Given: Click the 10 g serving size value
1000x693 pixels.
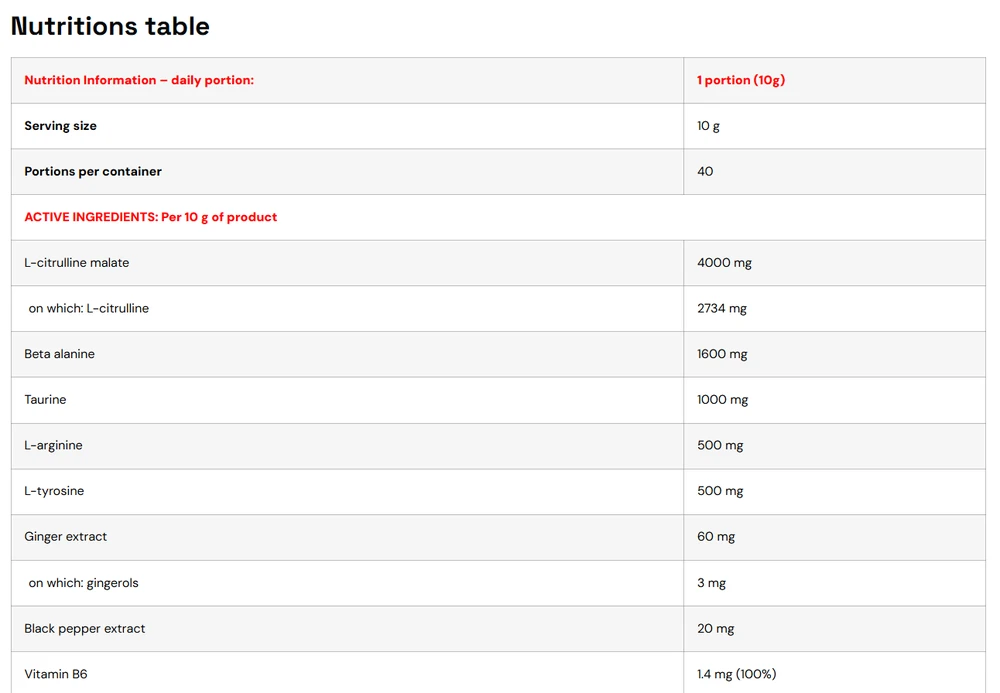Looking at the screenshot, I should pyautogui.click(x=708, y=126).
